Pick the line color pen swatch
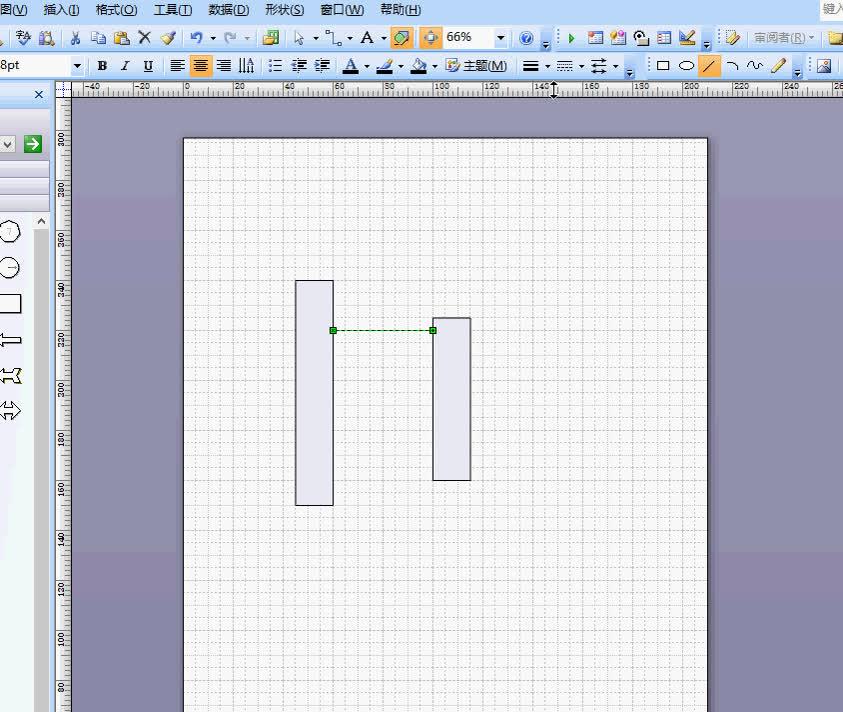Viewport: 843px width, 712px height. point(384,66)
